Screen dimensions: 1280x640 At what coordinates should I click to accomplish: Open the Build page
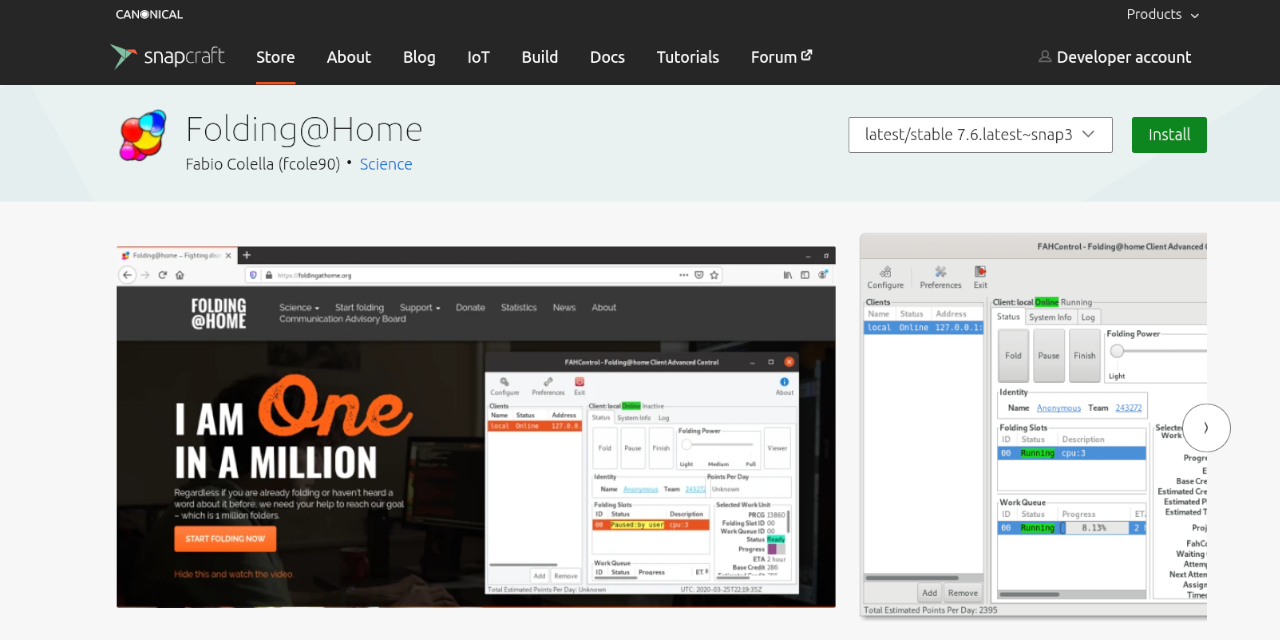[540, 57]
